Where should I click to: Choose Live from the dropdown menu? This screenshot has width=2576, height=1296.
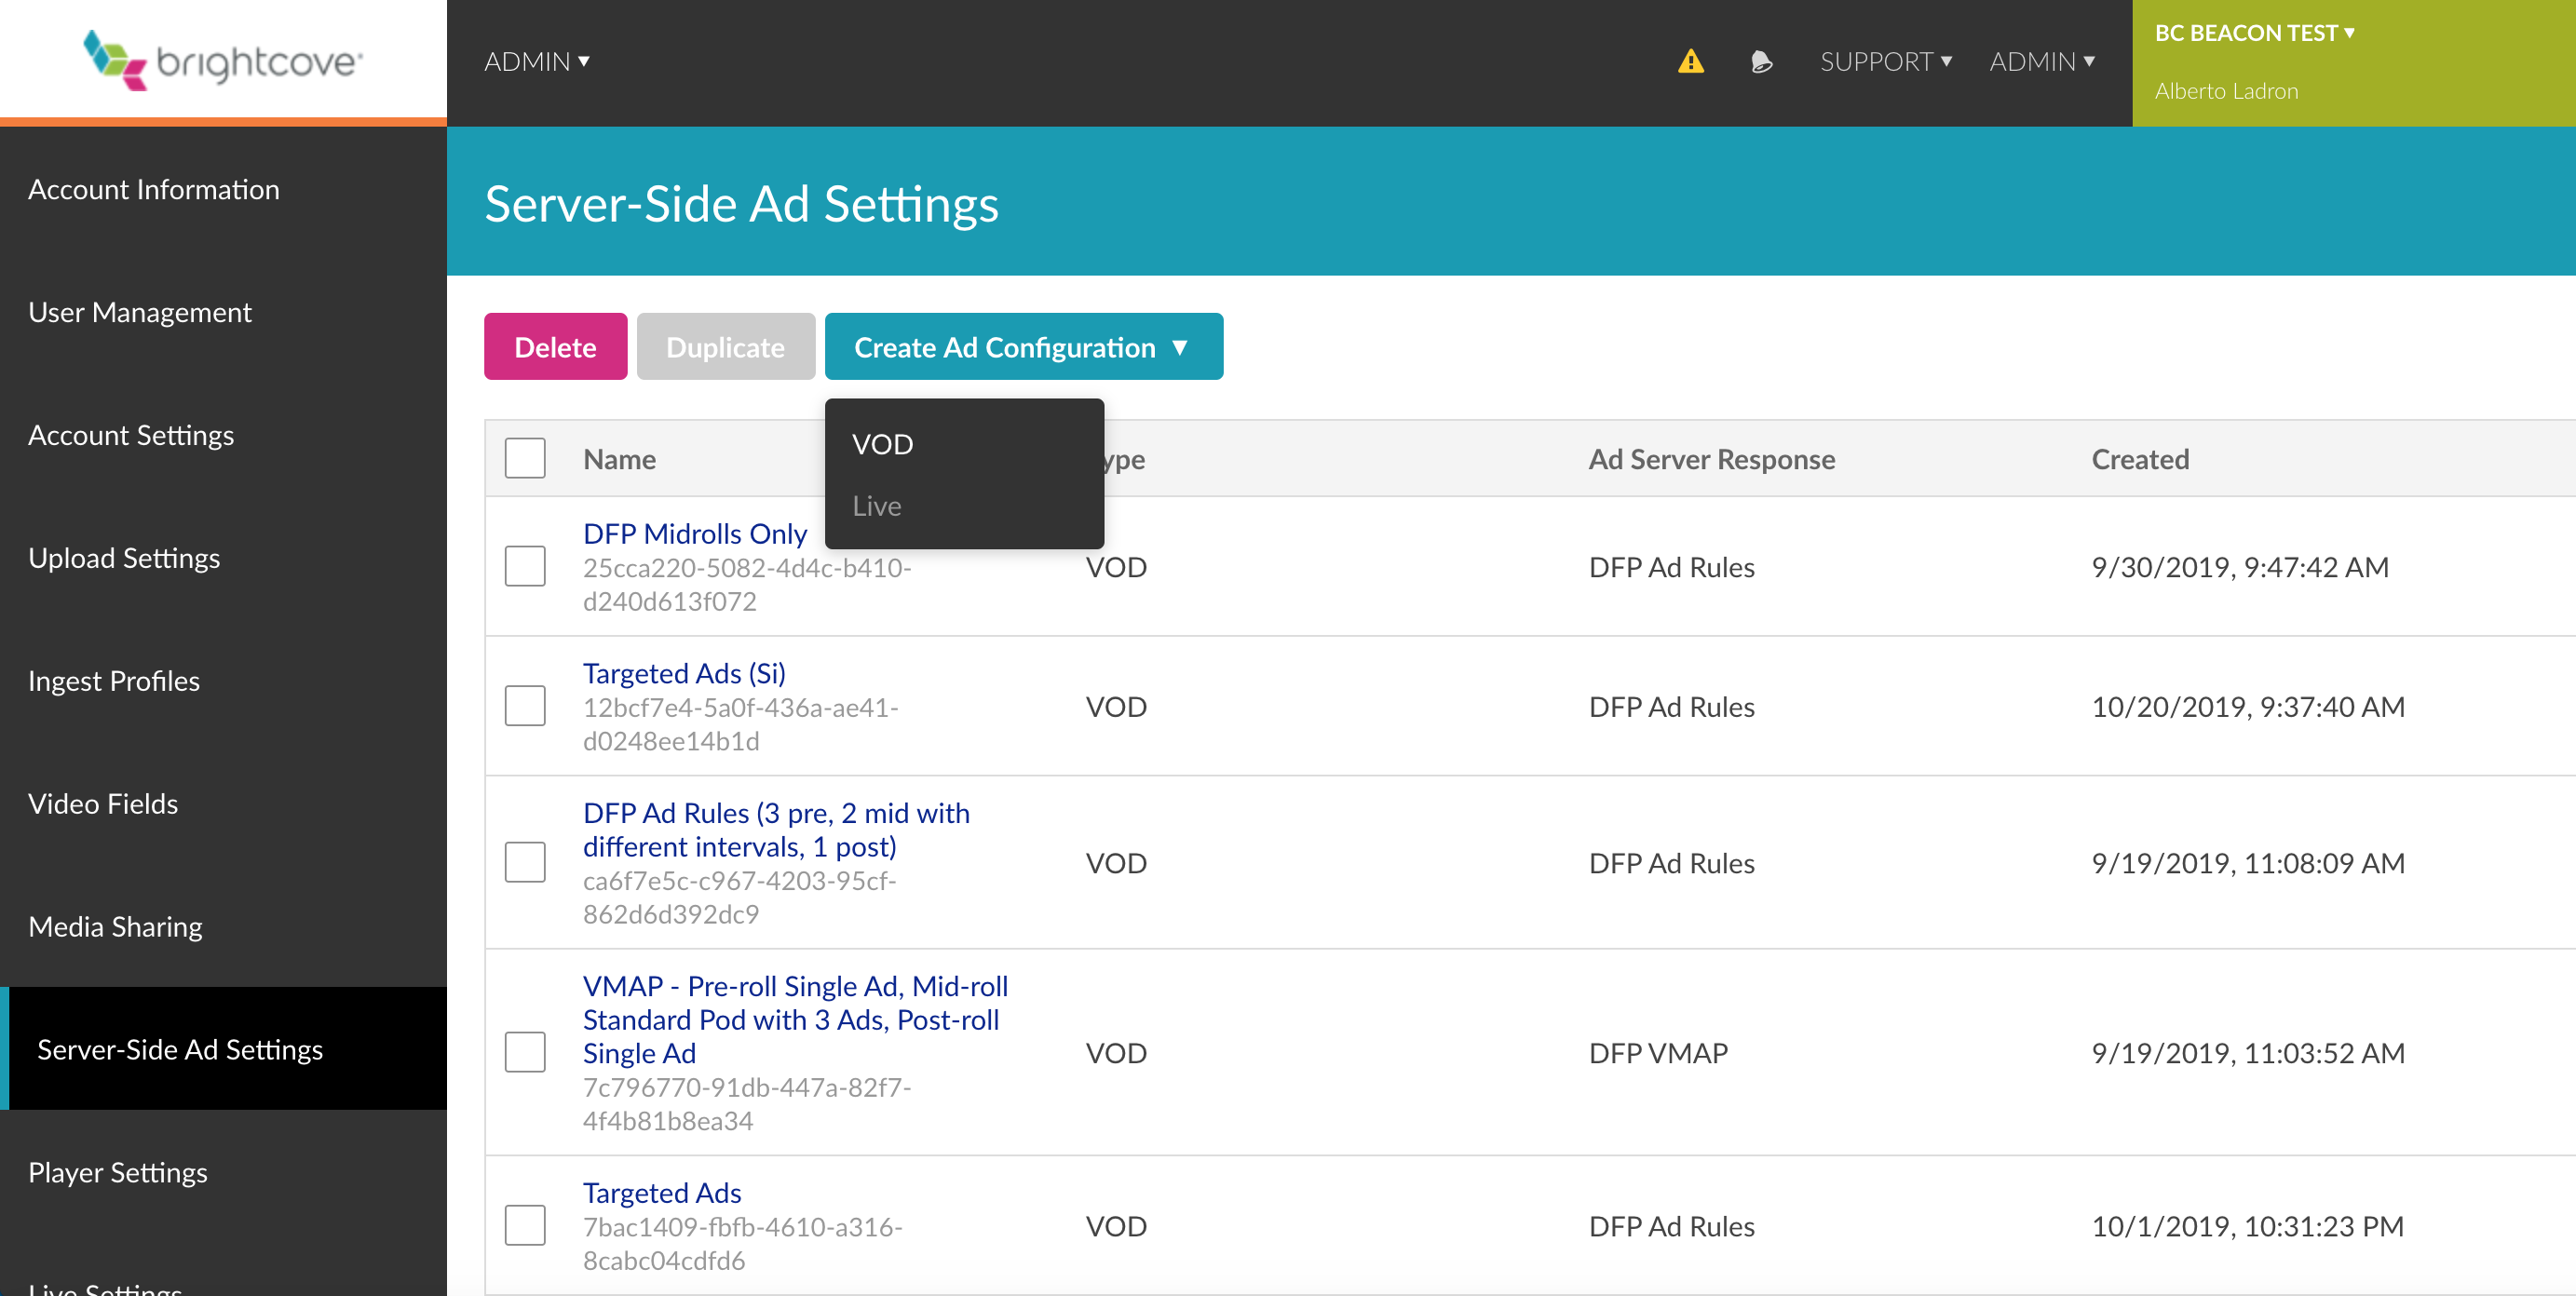[x=877, y=506]
